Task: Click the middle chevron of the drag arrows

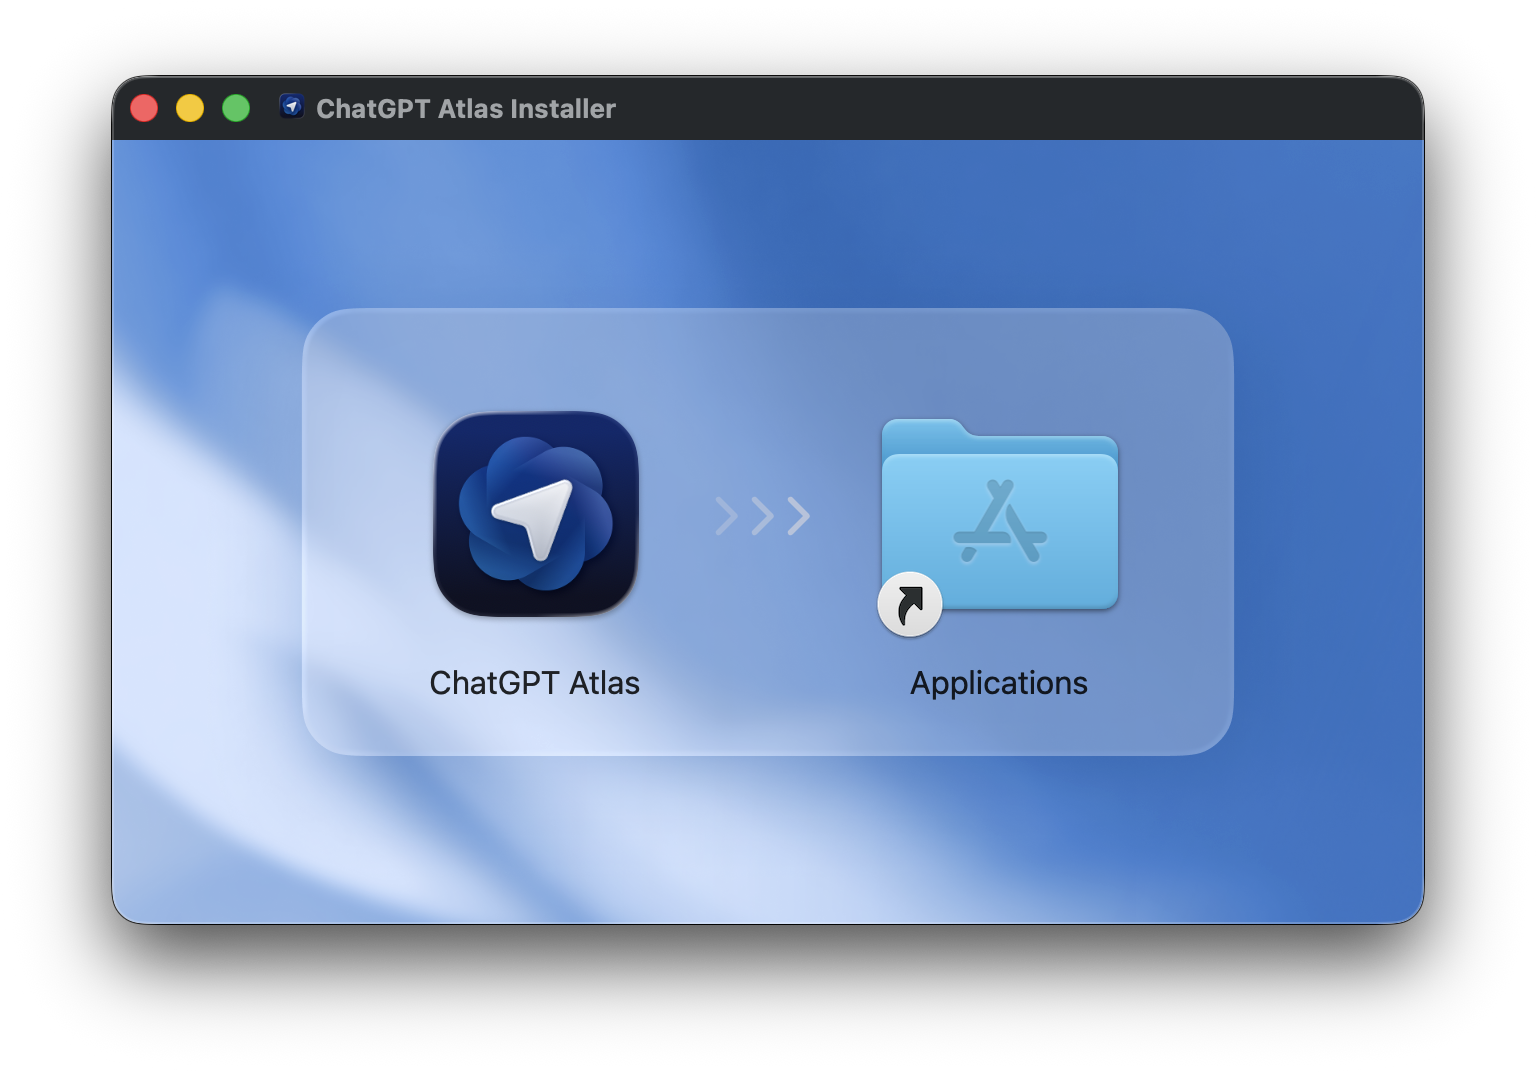Action: pyautogui.click(x=763, y=516)
